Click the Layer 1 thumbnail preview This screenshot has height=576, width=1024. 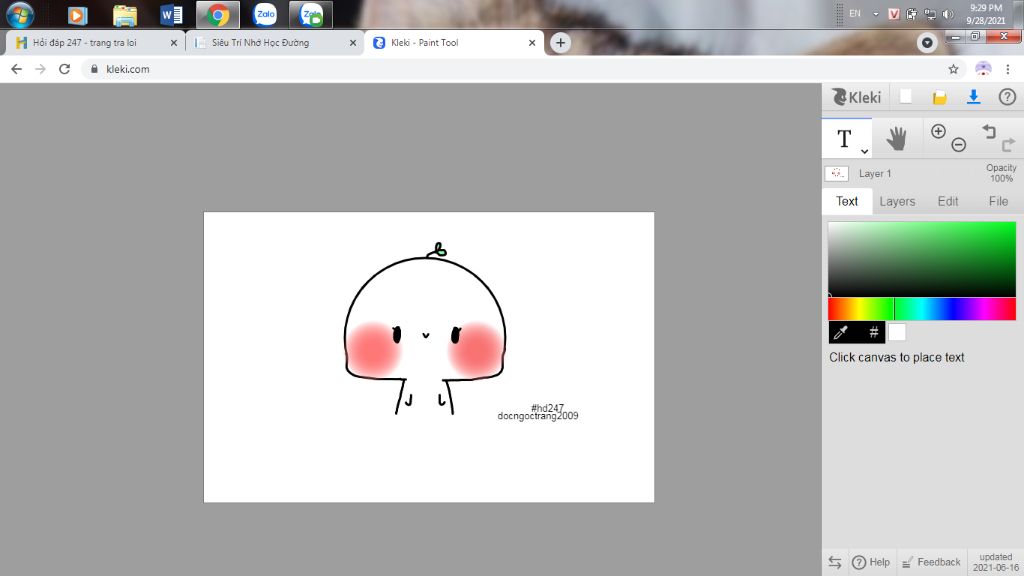pos(837,174)
